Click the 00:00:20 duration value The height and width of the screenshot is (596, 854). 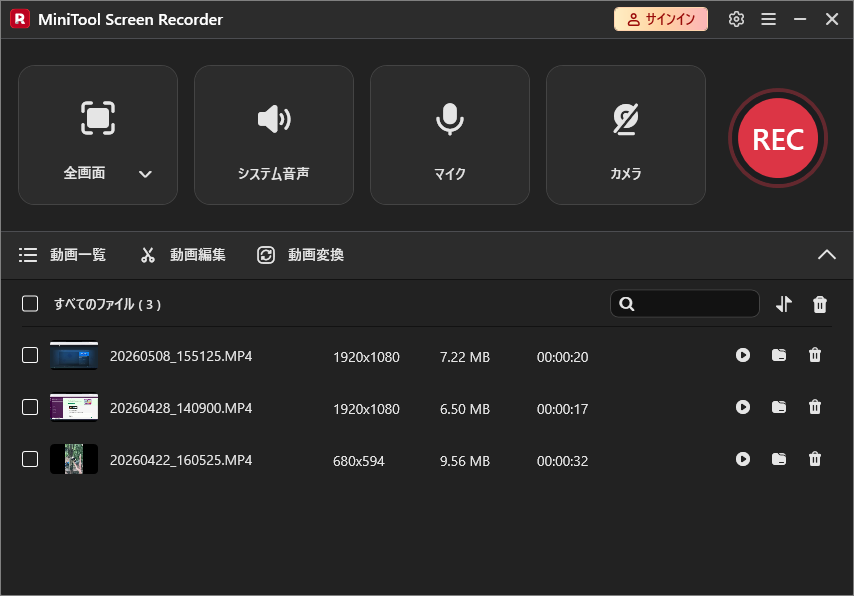(x=563, y=357)
